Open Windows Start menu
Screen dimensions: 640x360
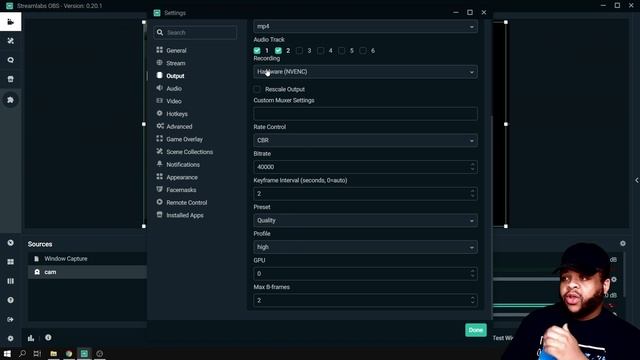tap(7, 353)
